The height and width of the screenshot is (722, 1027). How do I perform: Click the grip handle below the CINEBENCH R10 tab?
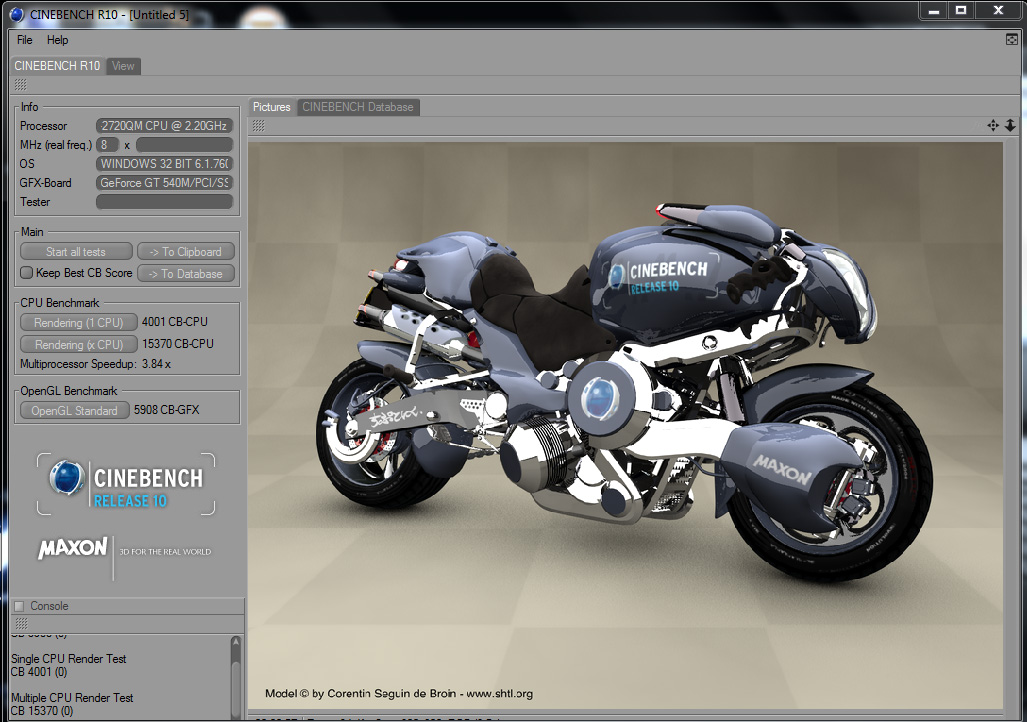tap(20, 85)
